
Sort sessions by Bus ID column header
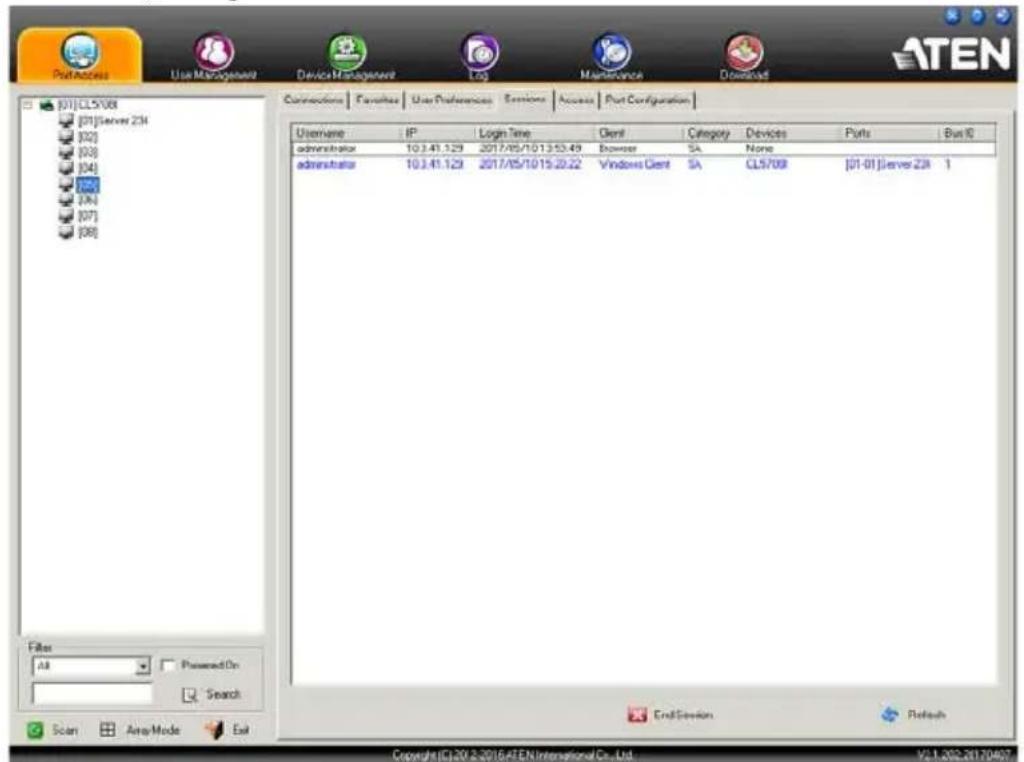pos(968,133)
